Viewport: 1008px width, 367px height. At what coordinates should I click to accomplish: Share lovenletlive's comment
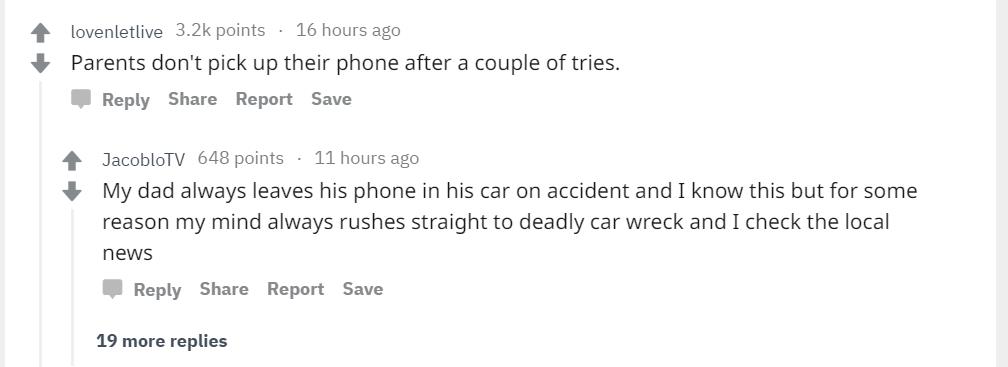pyautogui.click(x=192, y=99)
